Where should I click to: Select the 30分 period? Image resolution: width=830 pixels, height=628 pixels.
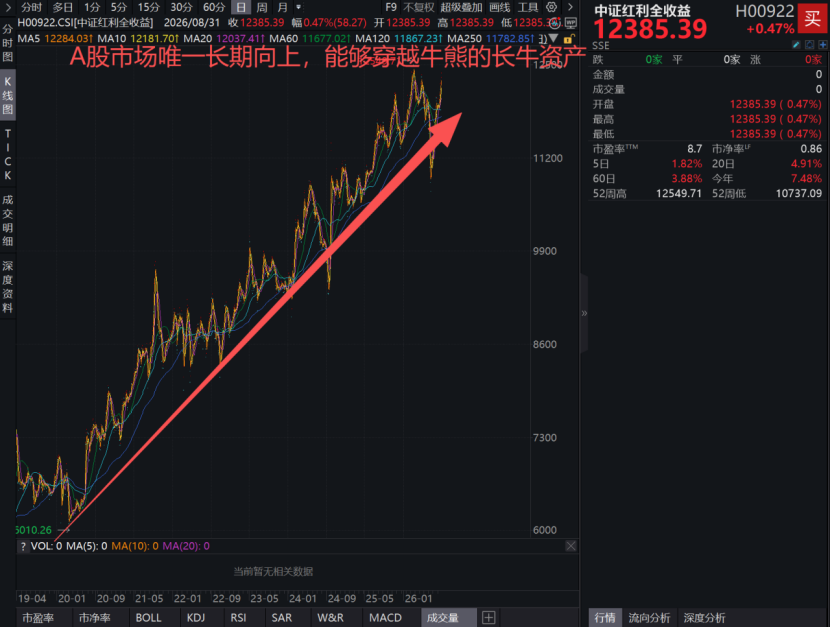click(181, 7)
